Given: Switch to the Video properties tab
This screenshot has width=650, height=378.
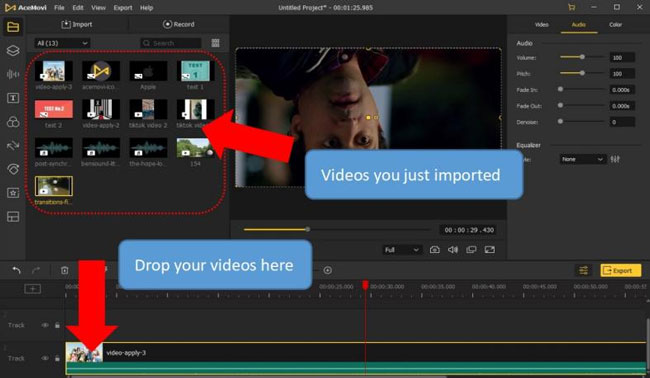Looking at the screenshot, I should [541, 24].
